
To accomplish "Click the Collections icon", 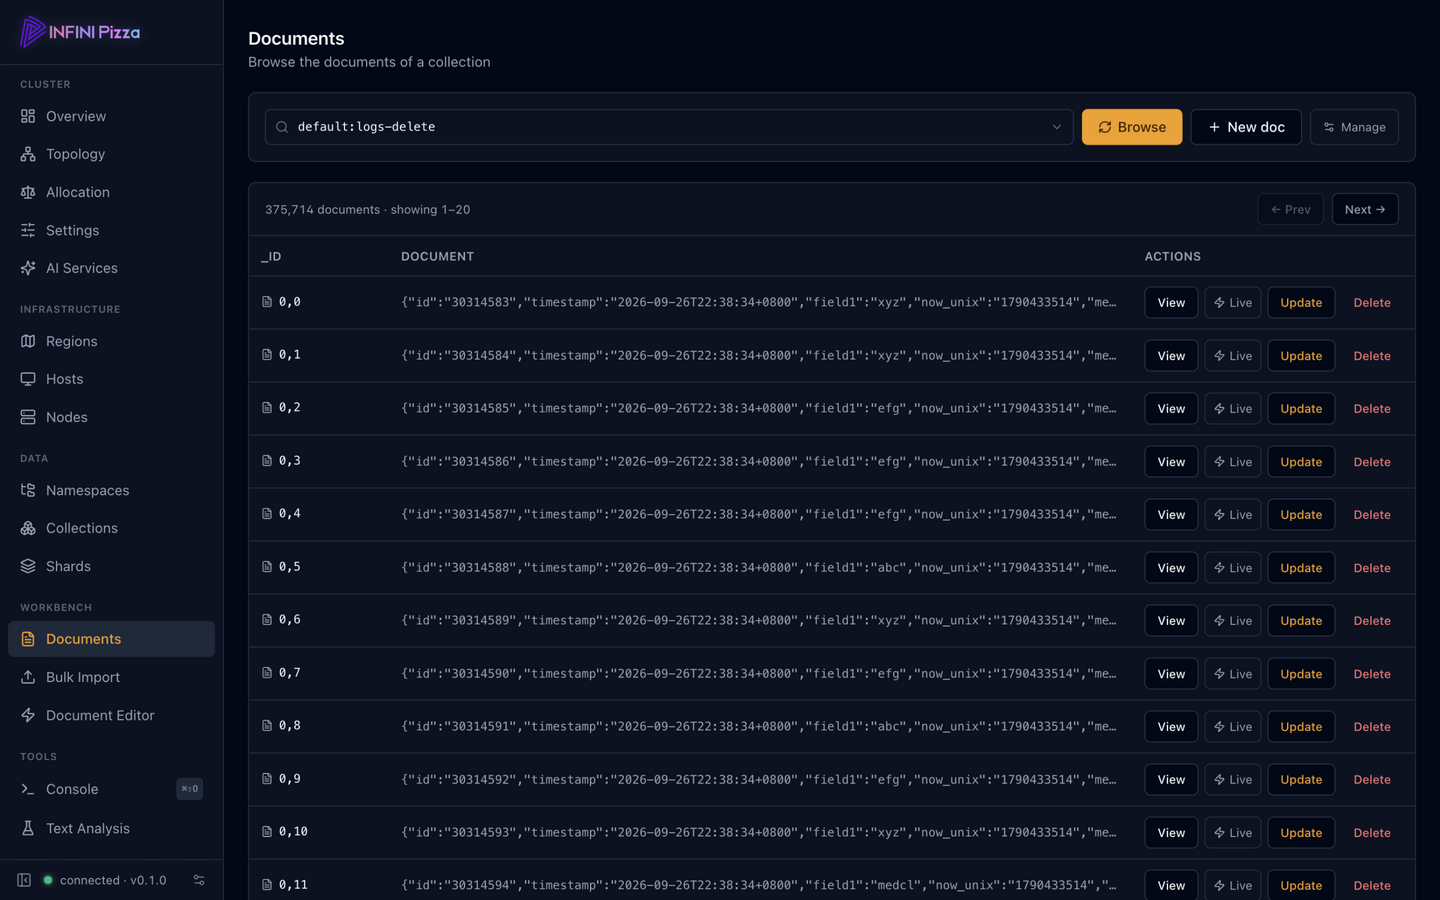I will coord(28,528).
